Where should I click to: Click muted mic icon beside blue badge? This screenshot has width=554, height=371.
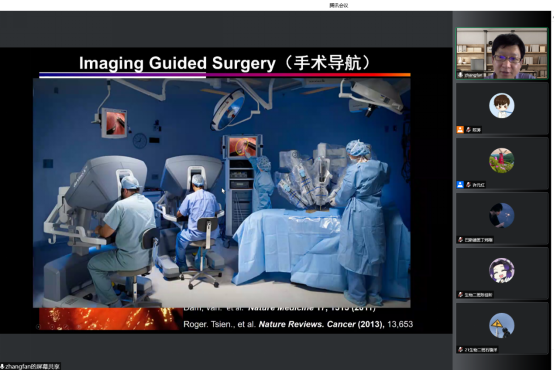coord(468,184)
